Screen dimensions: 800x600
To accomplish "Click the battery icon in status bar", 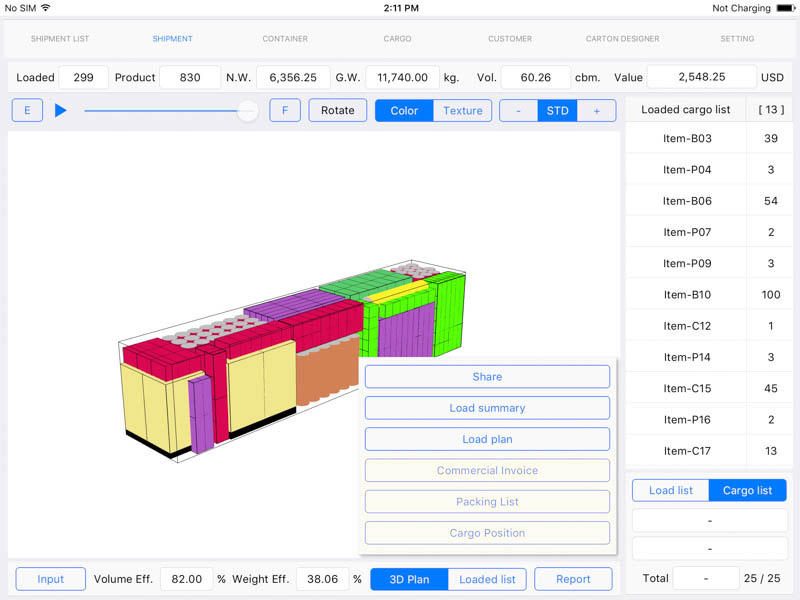I will pyautogui.click(x=786, y=8).
